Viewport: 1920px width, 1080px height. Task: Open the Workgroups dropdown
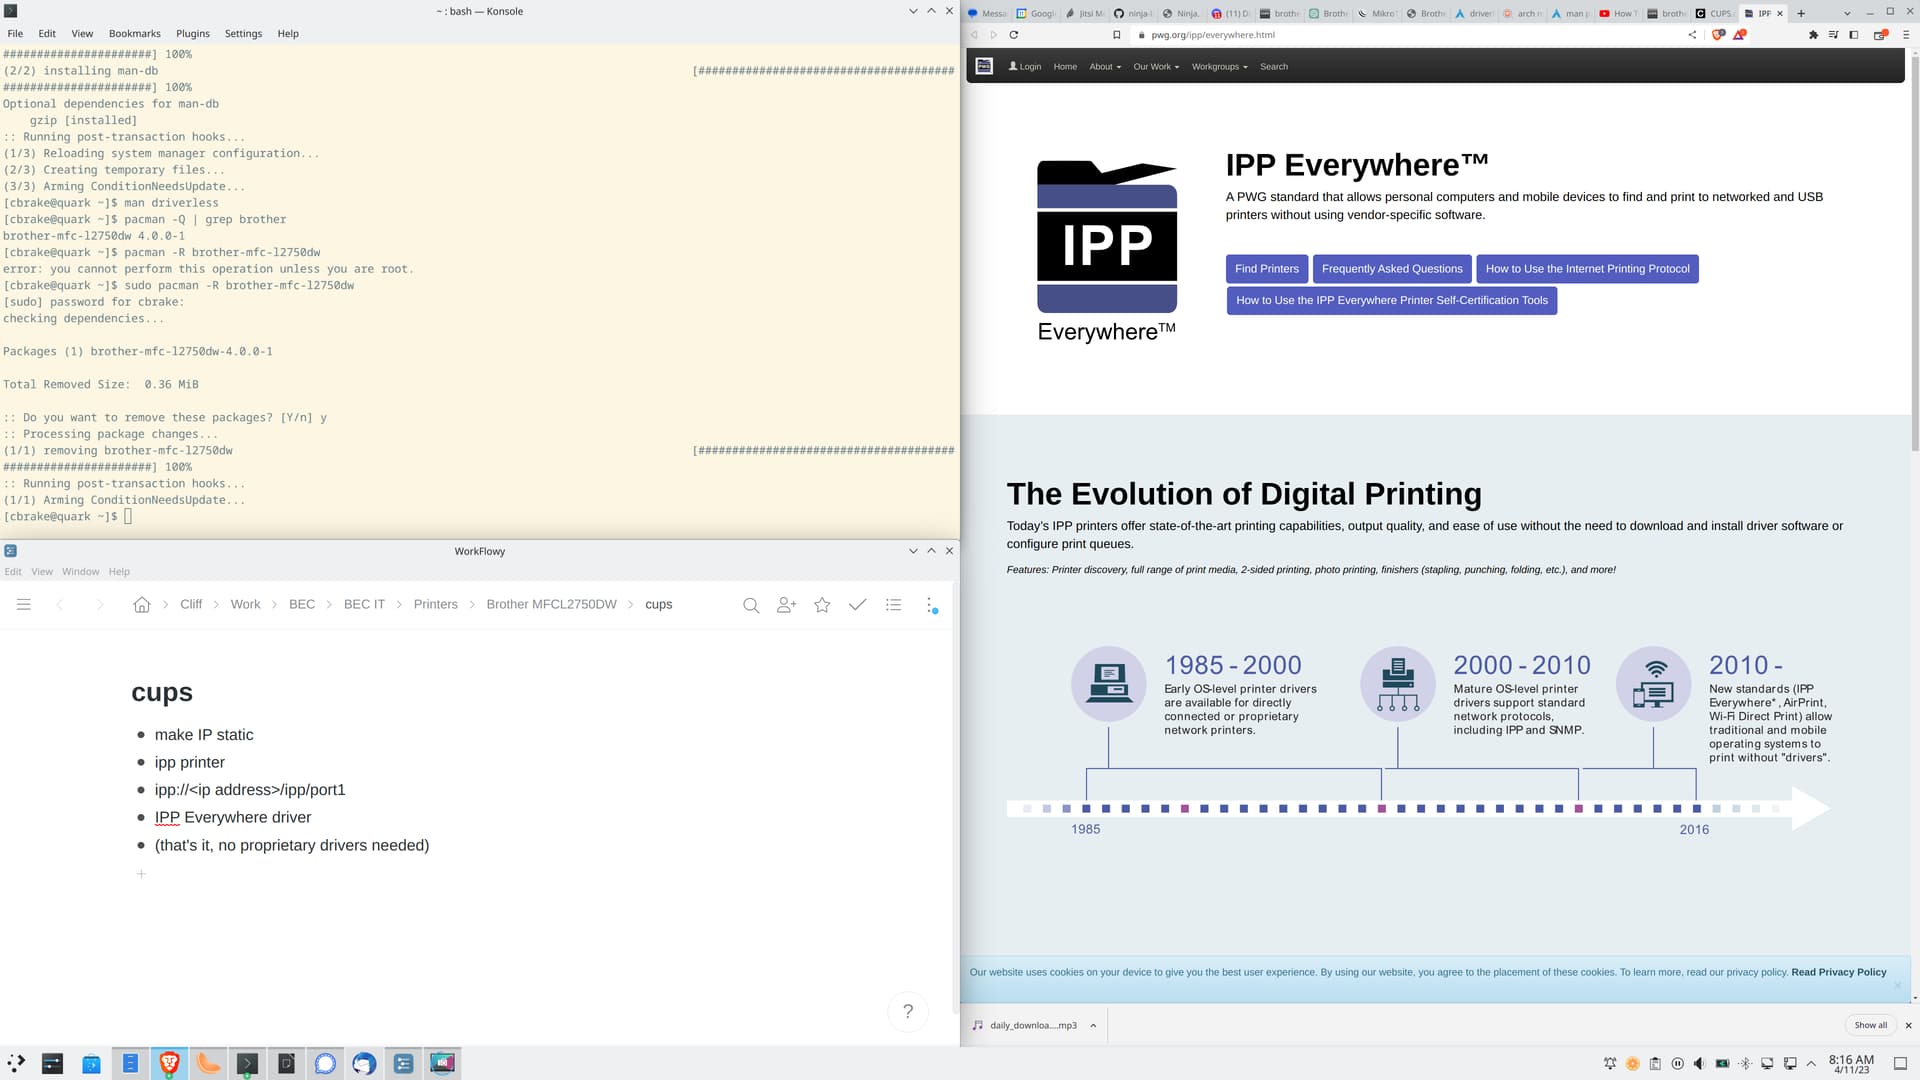click(x=1218, y=66)
